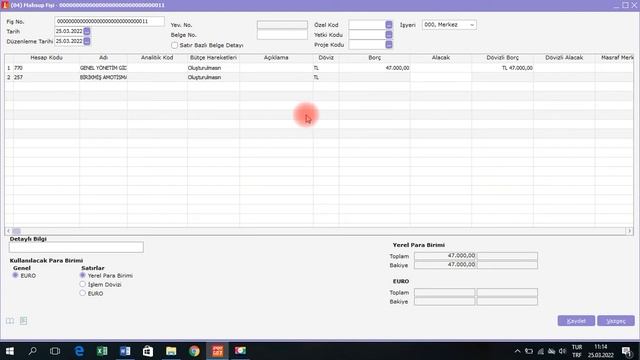The image size is (640, 360).
Task: Open the screen recorder app on the taskbar
Action: click(x=240, y=351)
